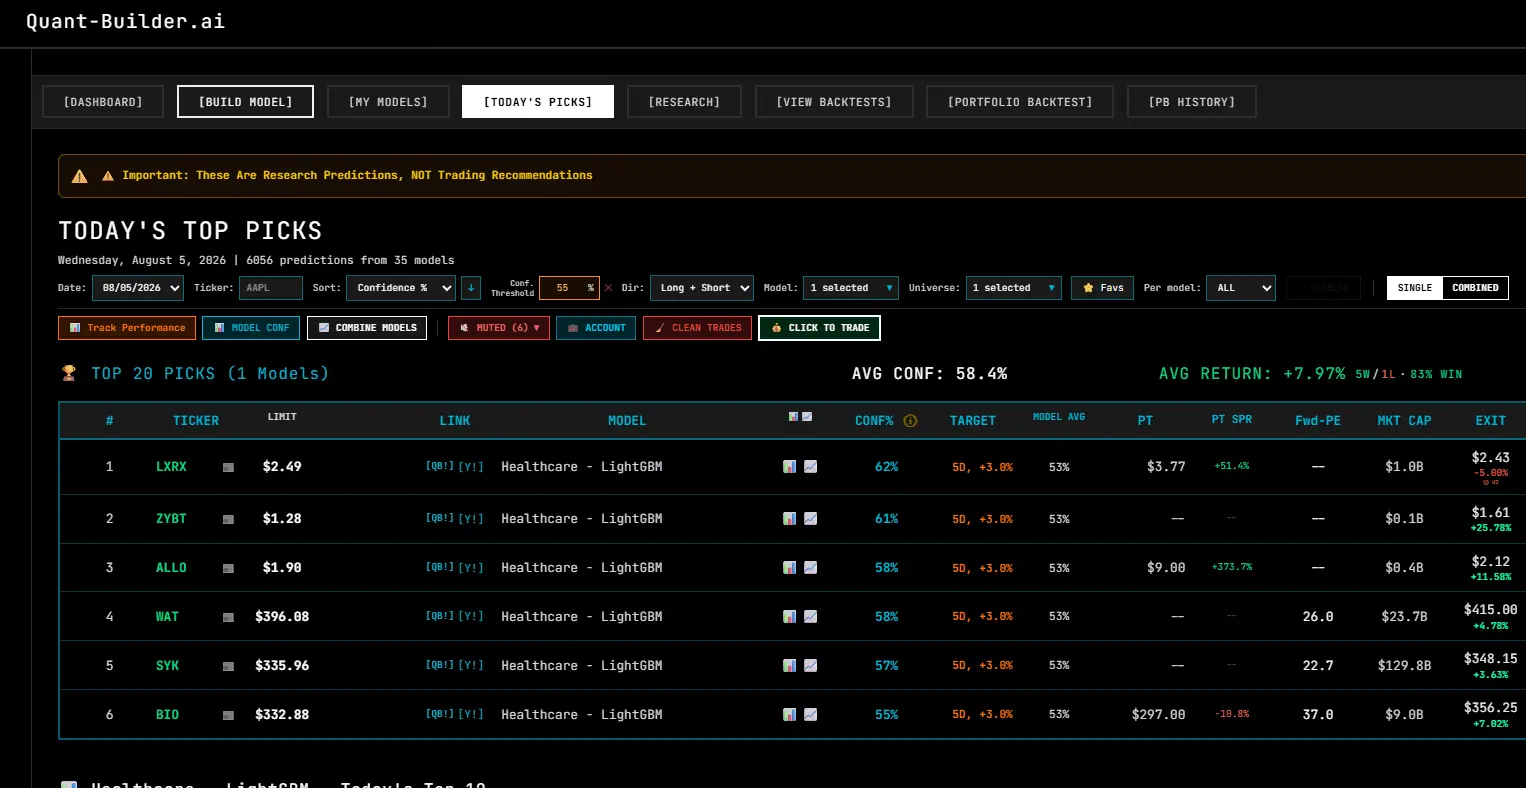Open the RESEARCH tab
1526x788 pixels.
click(x=684, y=102)
